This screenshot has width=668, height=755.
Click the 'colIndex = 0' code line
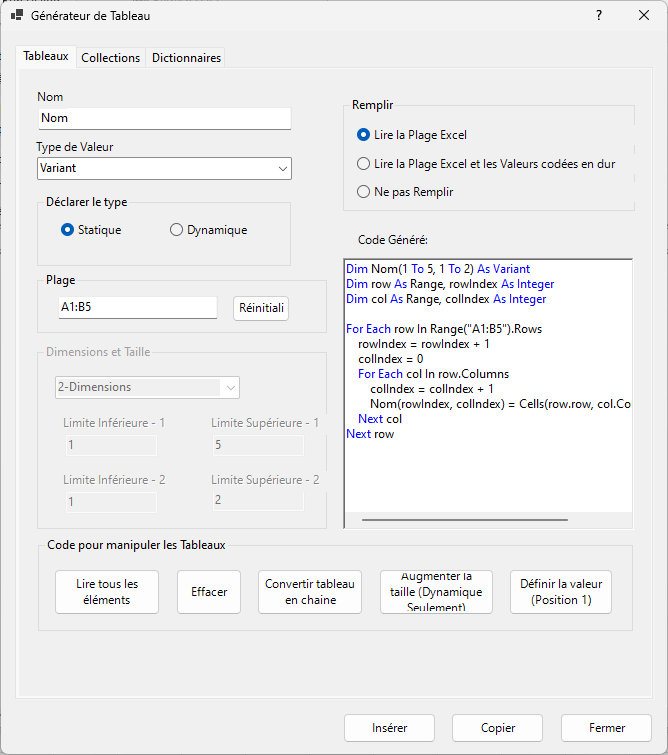pyautogui.click(x=391, y=359)
